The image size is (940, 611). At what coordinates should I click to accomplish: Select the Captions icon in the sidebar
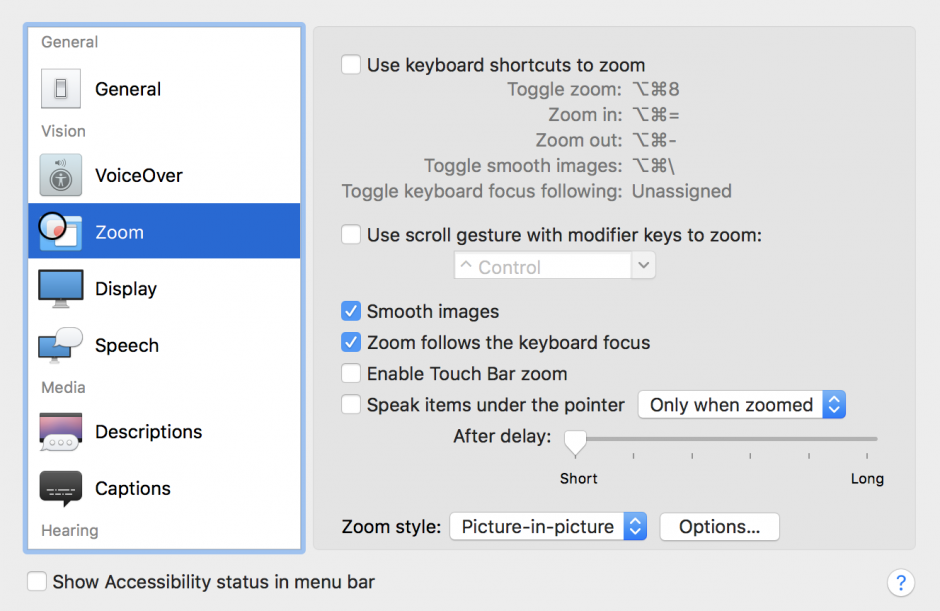tap(60, 488)
